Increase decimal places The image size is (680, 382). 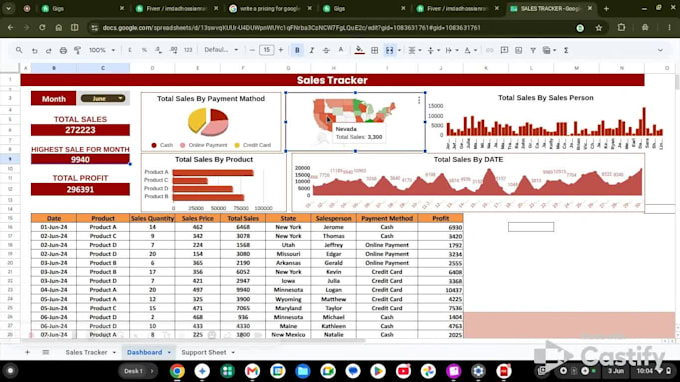click(173, 50)
